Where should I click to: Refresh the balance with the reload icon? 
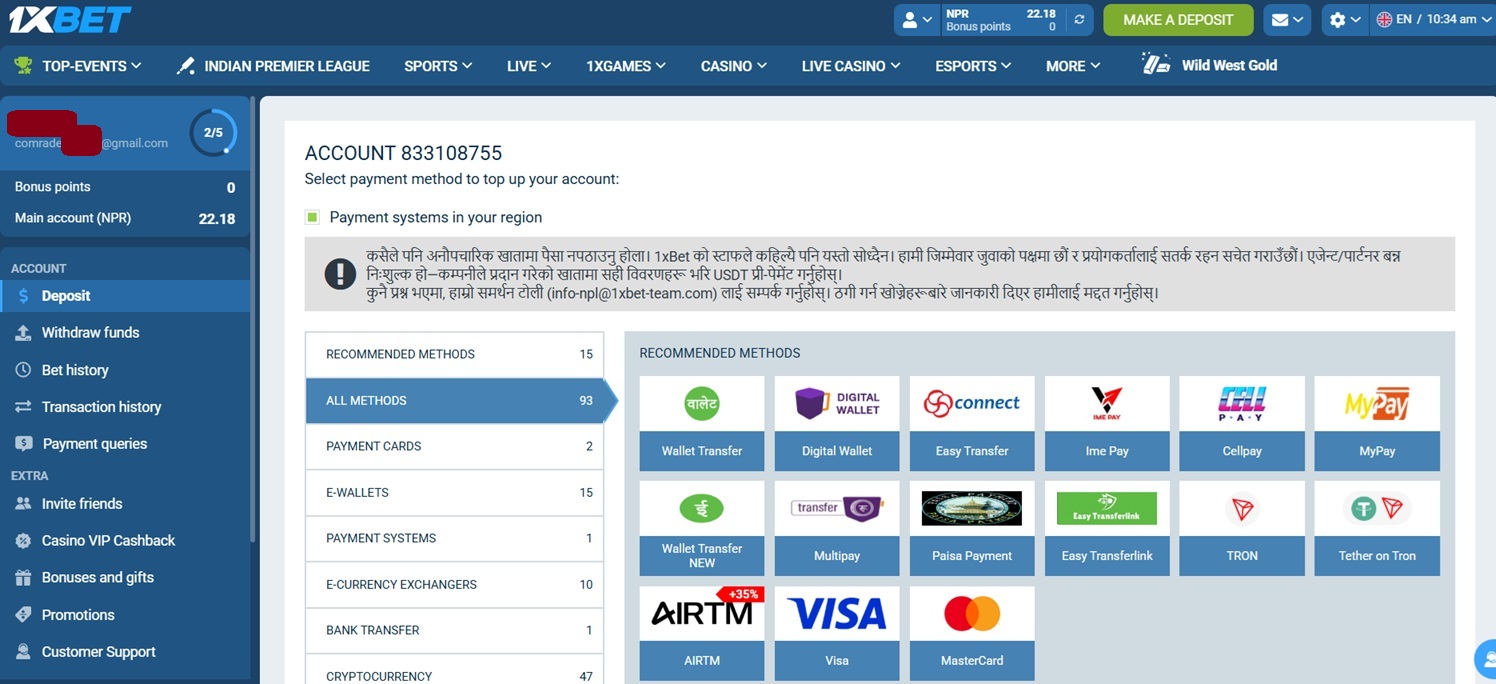[x=1079, y=20]
